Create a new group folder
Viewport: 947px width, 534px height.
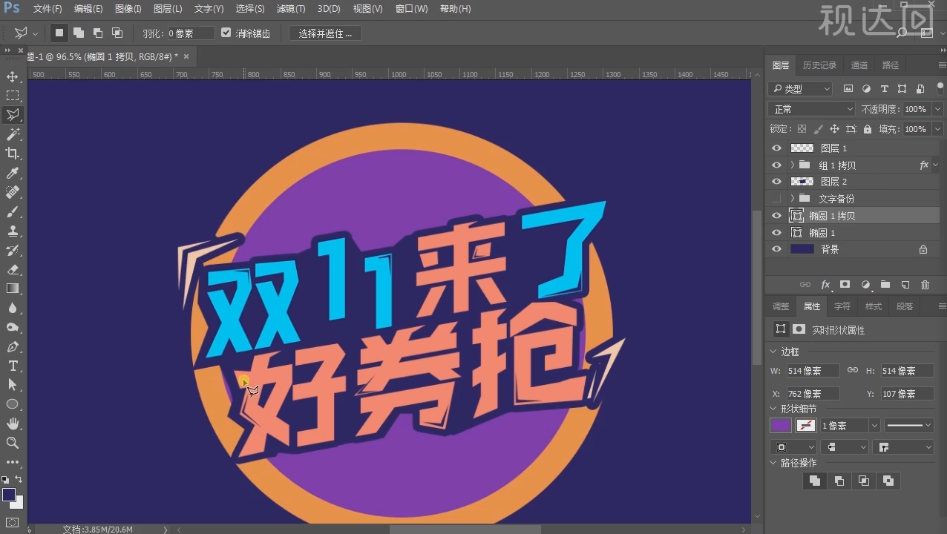point(885,285)
